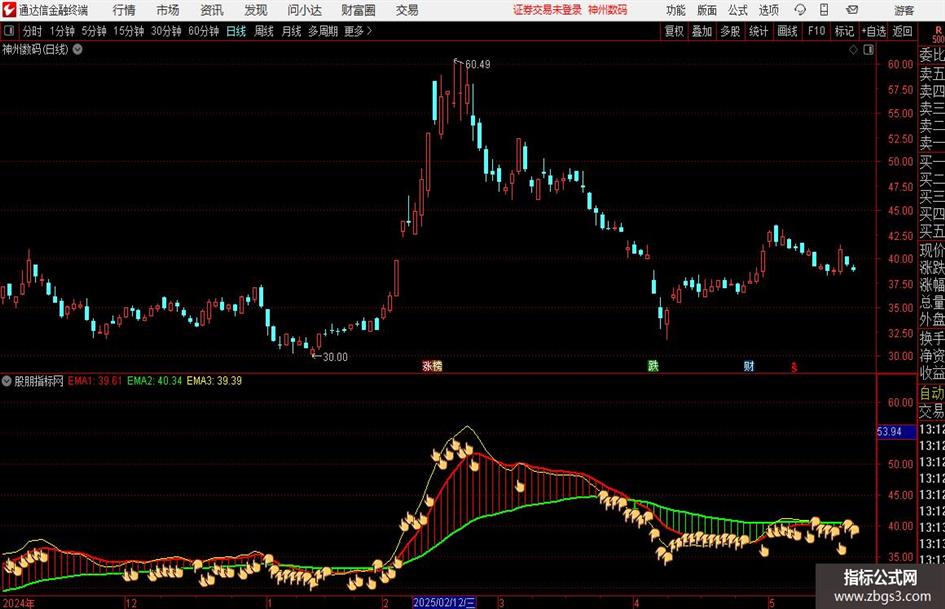The width and height of the screenshot is (945, 609).
Task: Switch to 分时 chart period
Action: click(32, 31)
